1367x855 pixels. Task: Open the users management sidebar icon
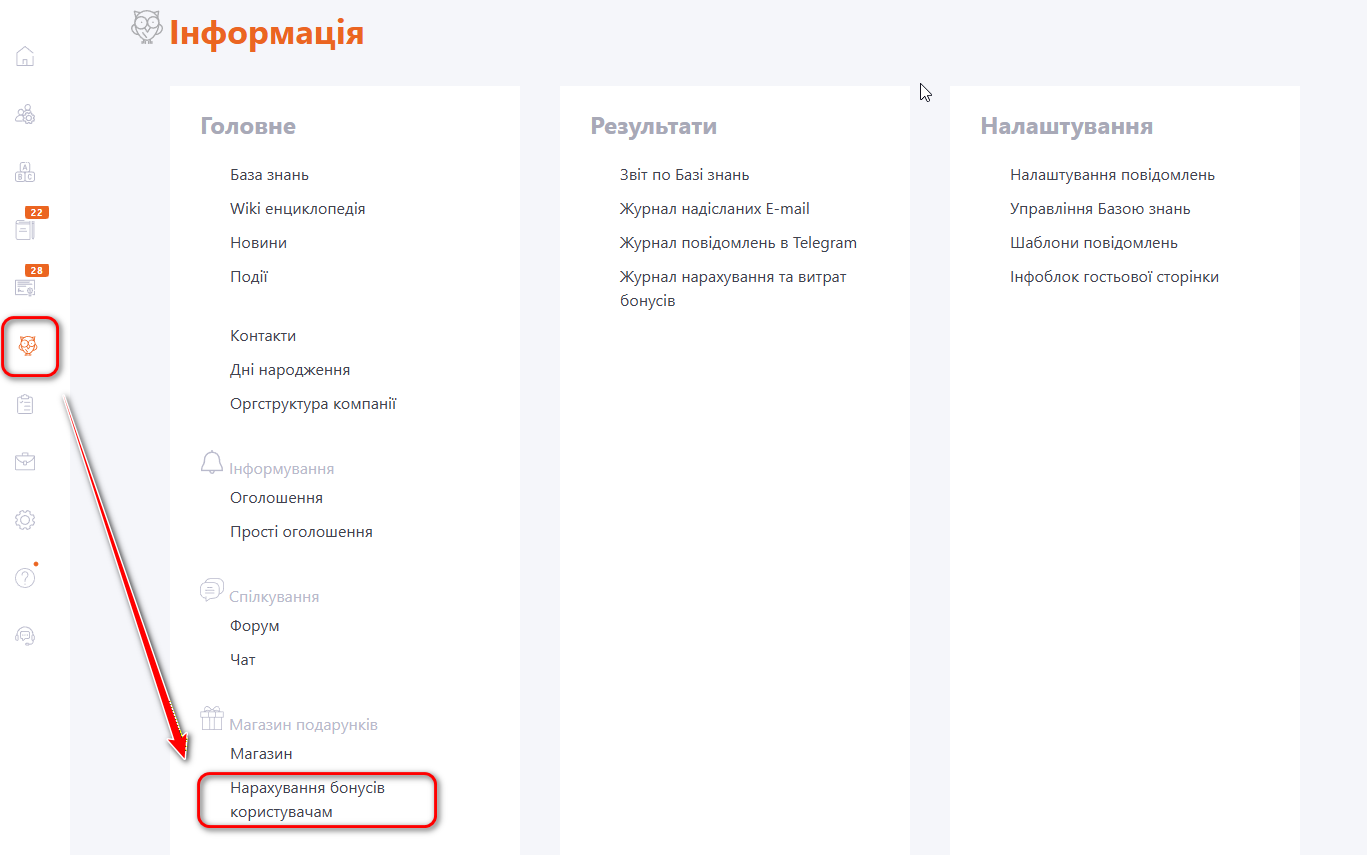point(25,114)
